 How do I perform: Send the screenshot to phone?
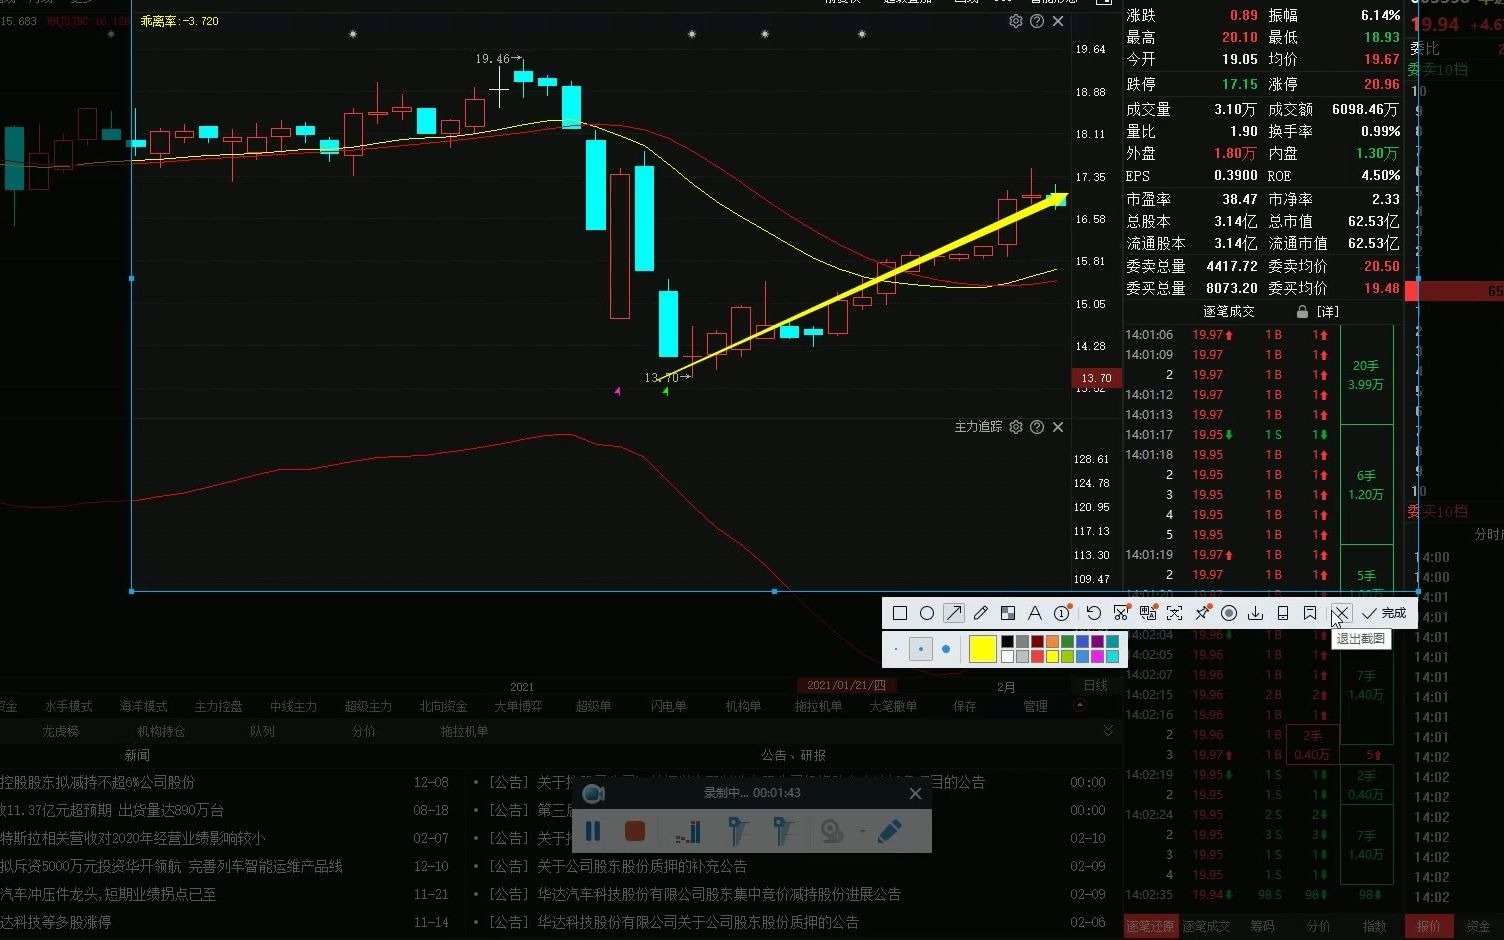(1283, 613)
